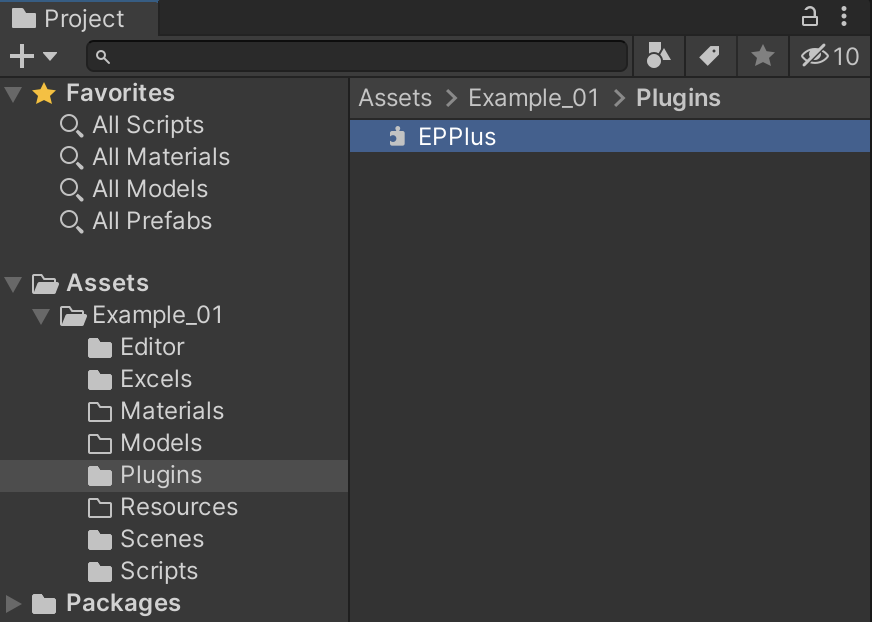Focus the project search field
Screen dimensions: 872x622
point(357,56)
